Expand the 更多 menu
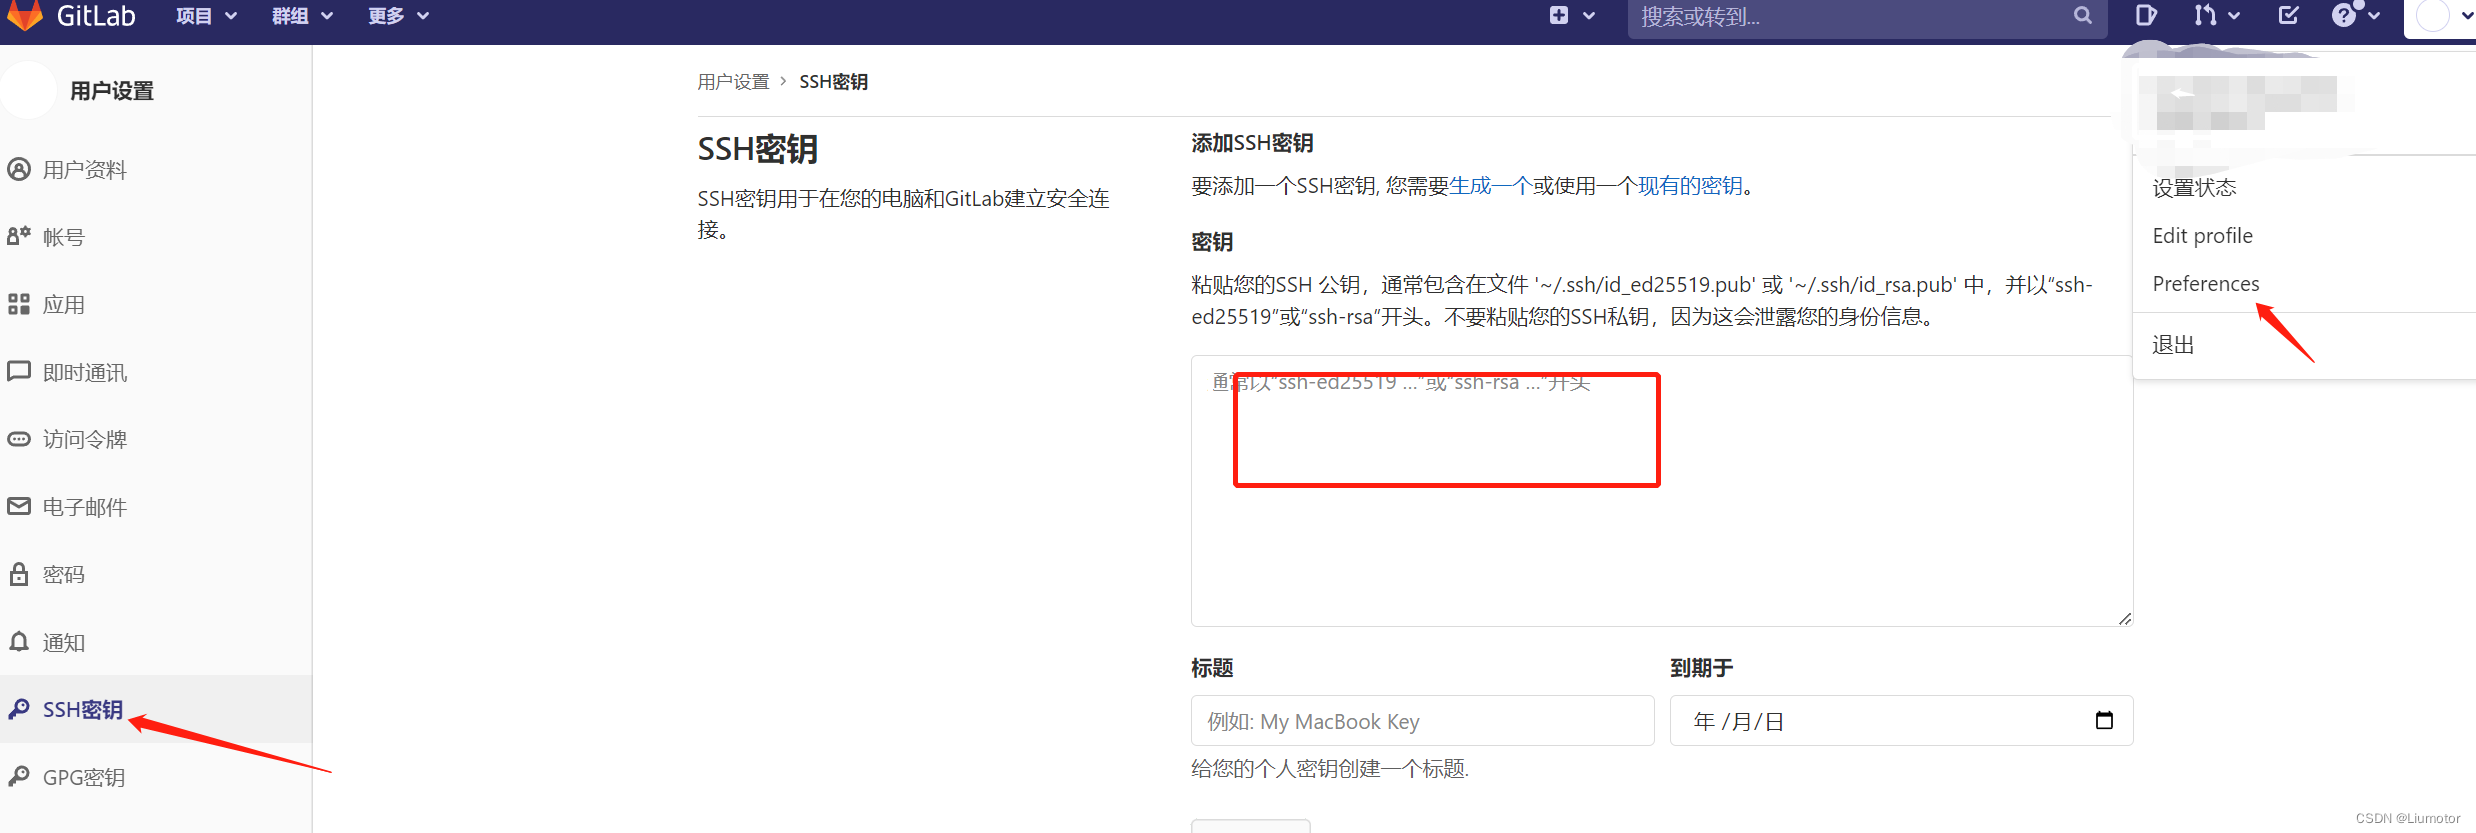 tap(399, 16)
